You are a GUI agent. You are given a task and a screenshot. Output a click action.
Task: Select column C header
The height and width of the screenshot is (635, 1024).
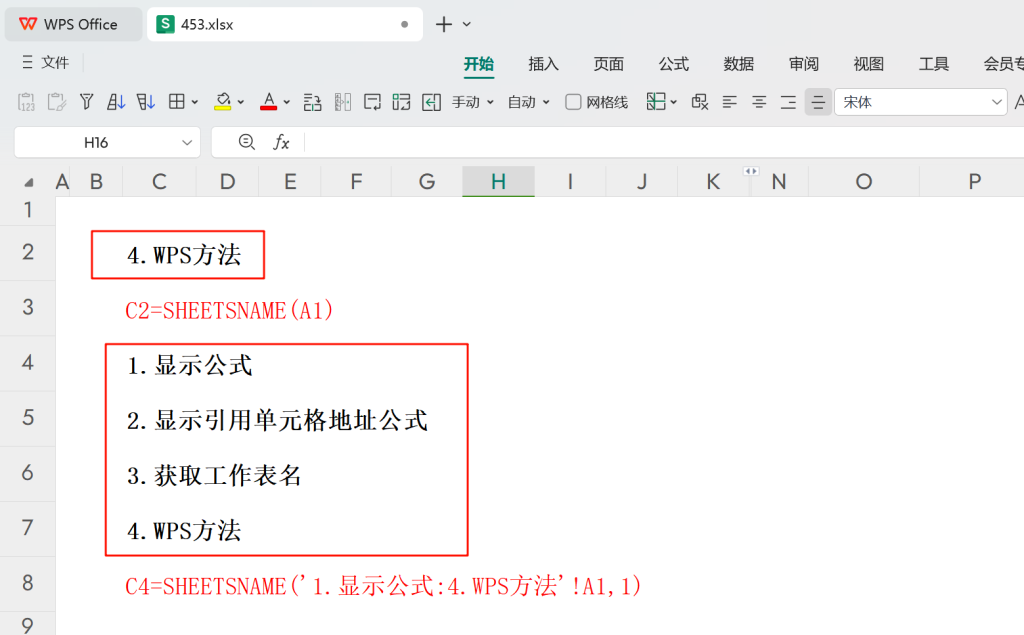(159, 181)
